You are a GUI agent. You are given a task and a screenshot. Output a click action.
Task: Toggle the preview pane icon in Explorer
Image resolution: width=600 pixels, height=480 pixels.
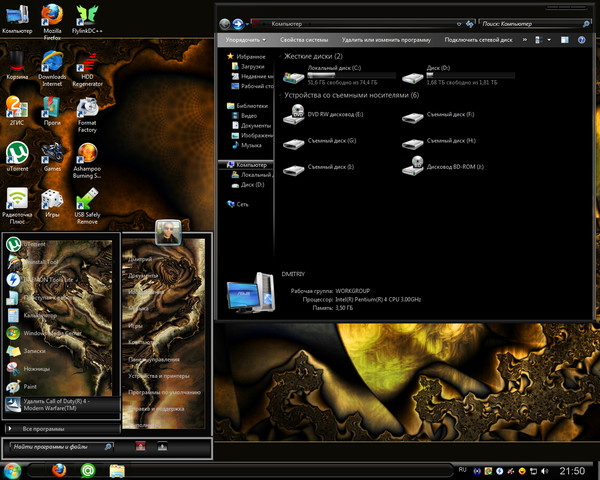(564, 40)
